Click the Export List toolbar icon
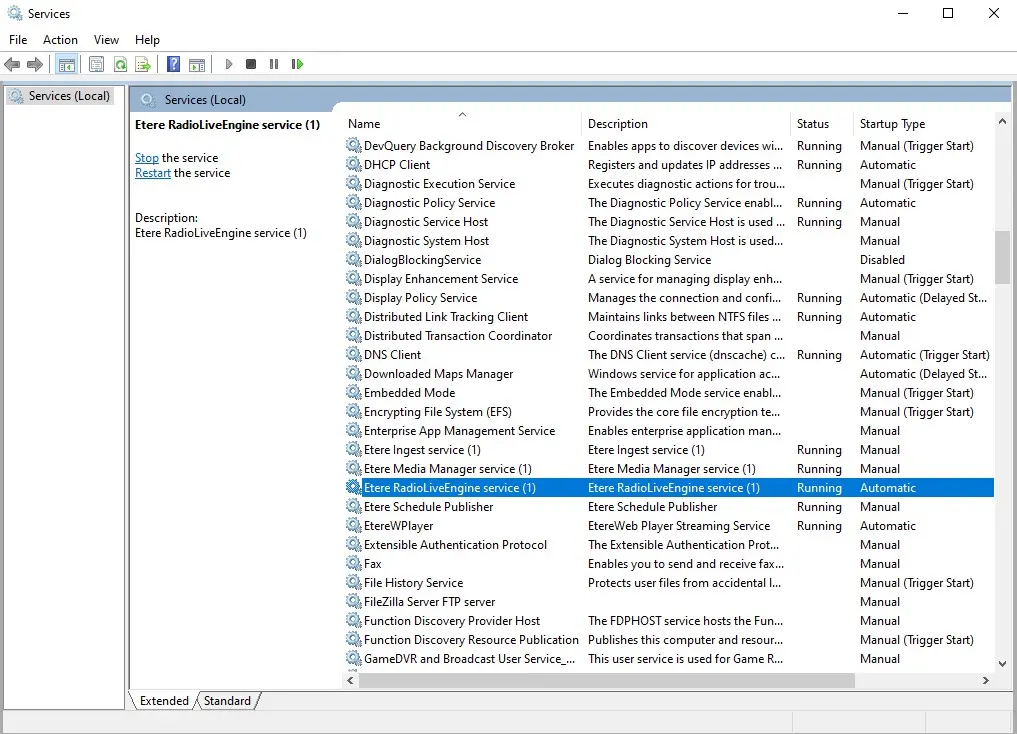Image resolution: width=1017 pixels, height=734 pixels. [143, 65]
